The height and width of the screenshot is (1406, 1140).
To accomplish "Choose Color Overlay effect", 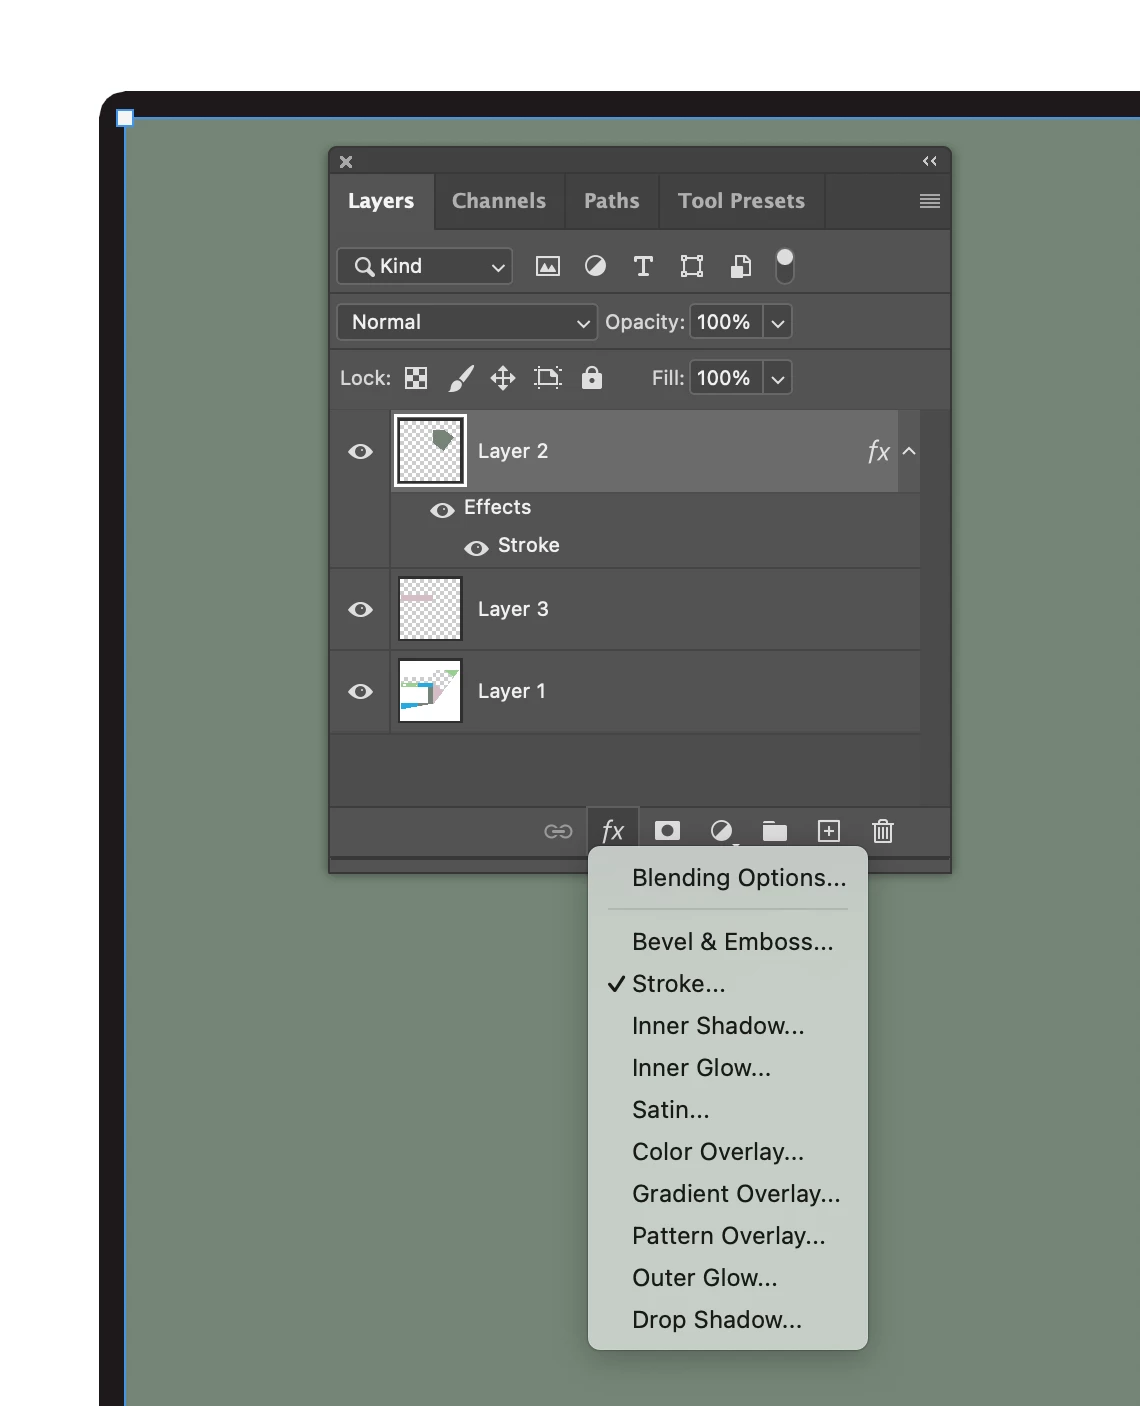I will 728,1152.
